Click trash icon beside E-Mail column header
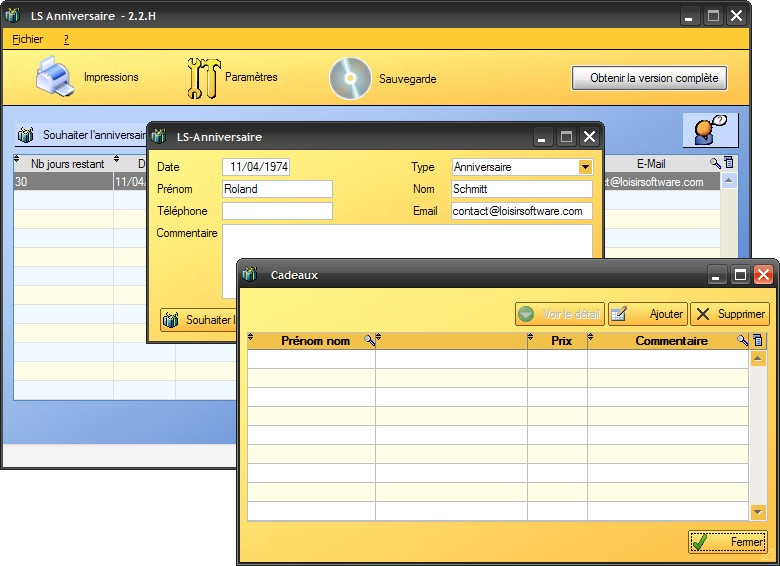 point(729,162)
